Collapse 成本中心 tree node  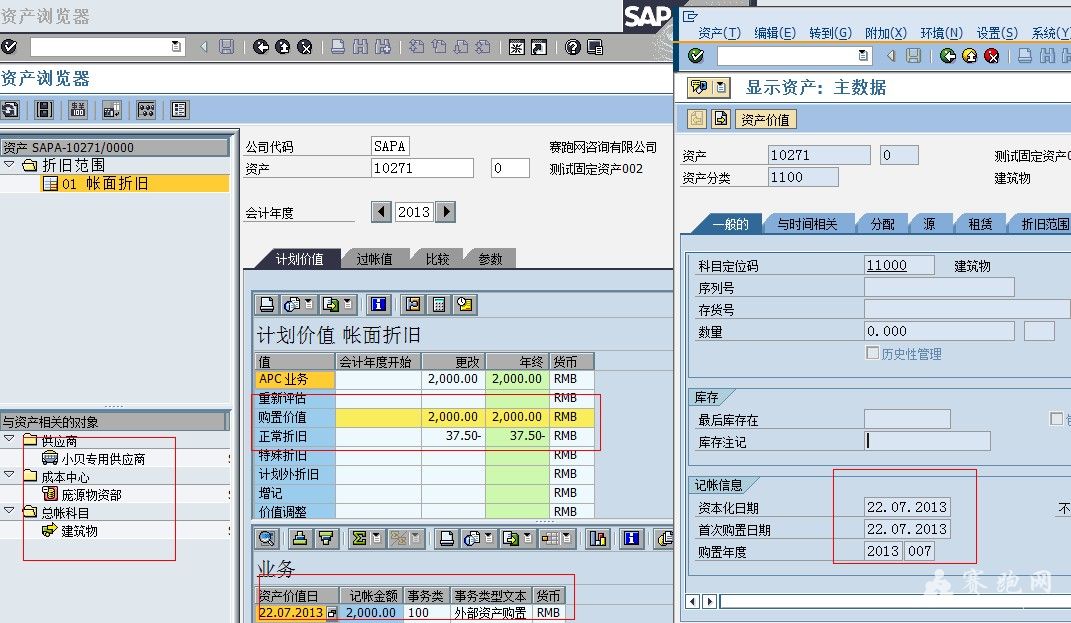tap(9, 474)
